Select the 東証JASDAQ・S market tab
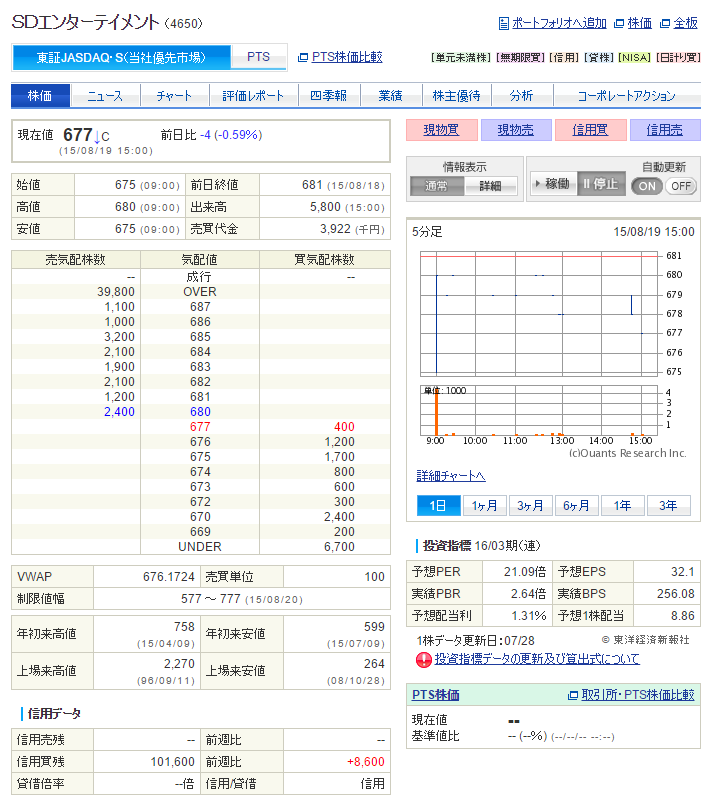Screen dimensions: 710x801 click(x=122, y=57)
